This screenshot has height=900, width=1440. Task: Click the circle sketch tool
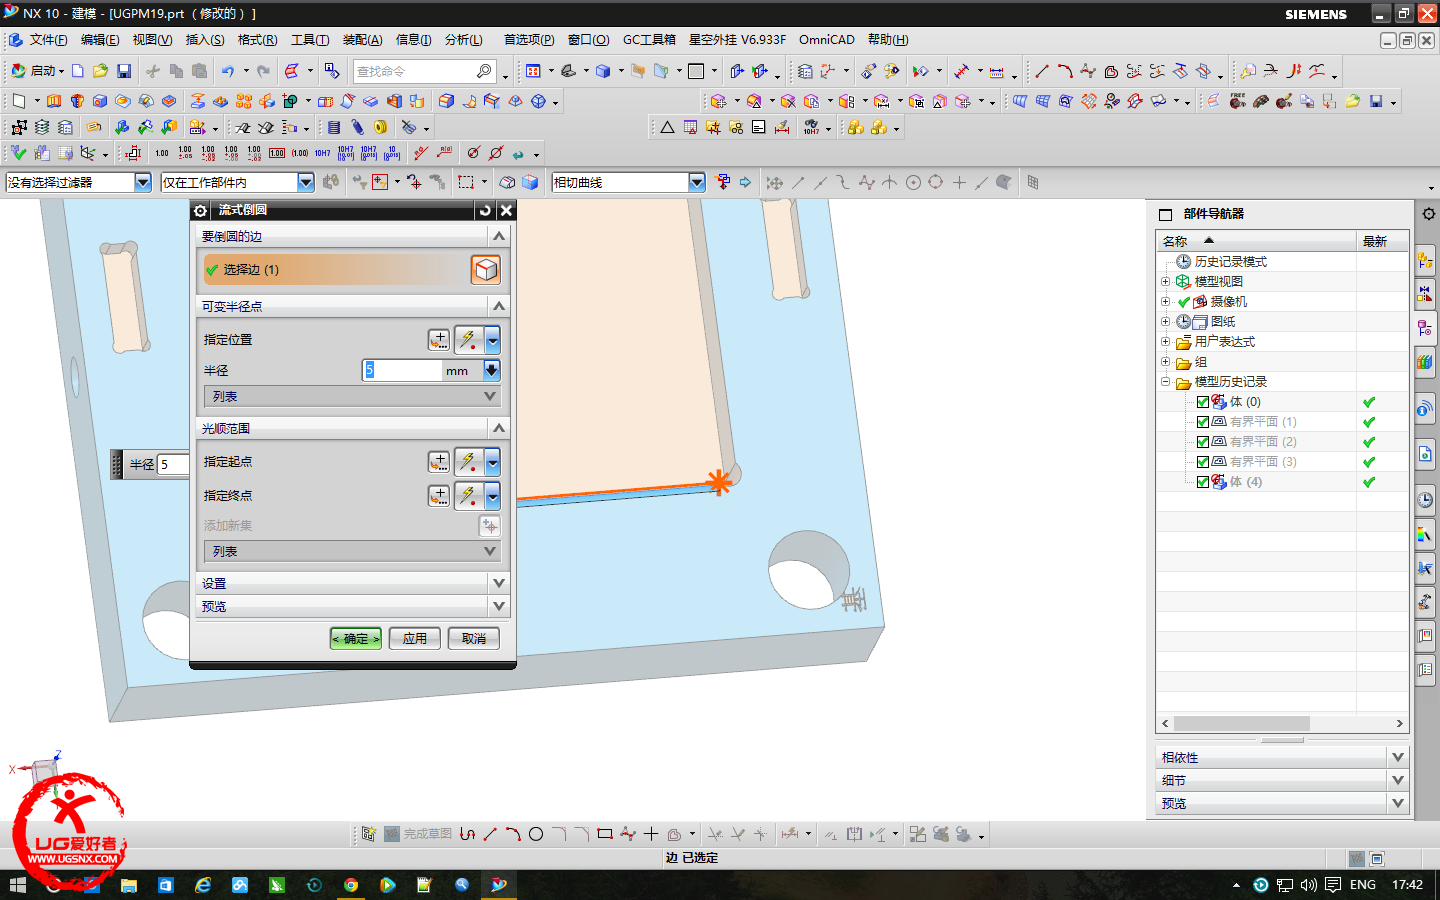point(536,834)
